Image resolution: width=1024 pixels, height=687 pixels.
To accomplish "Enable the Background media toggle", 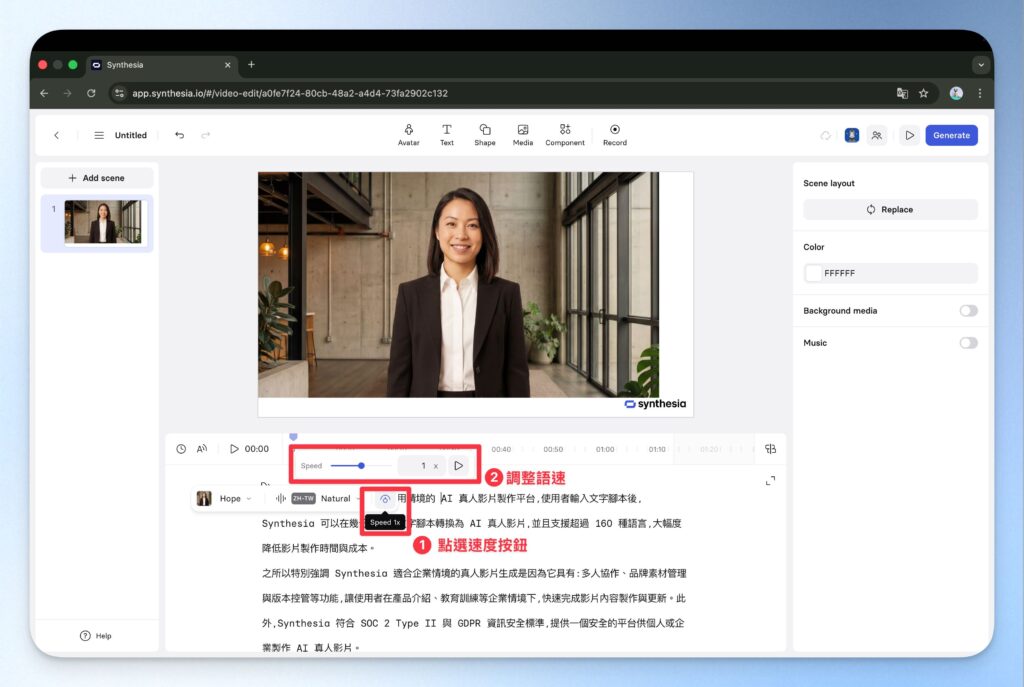I will [x=967, y=311].
